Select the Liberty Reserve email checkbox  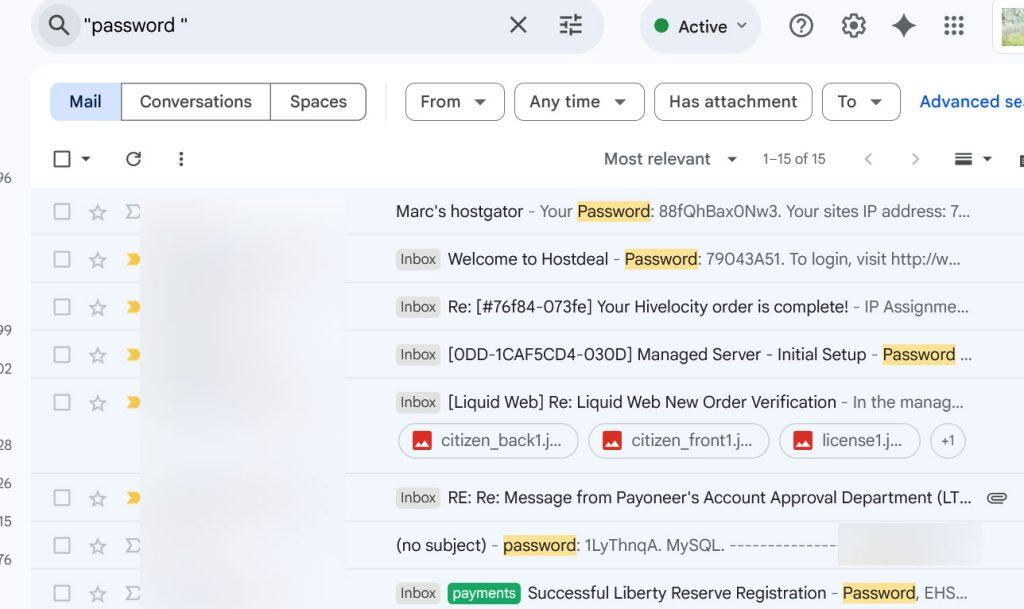(62, 593)
